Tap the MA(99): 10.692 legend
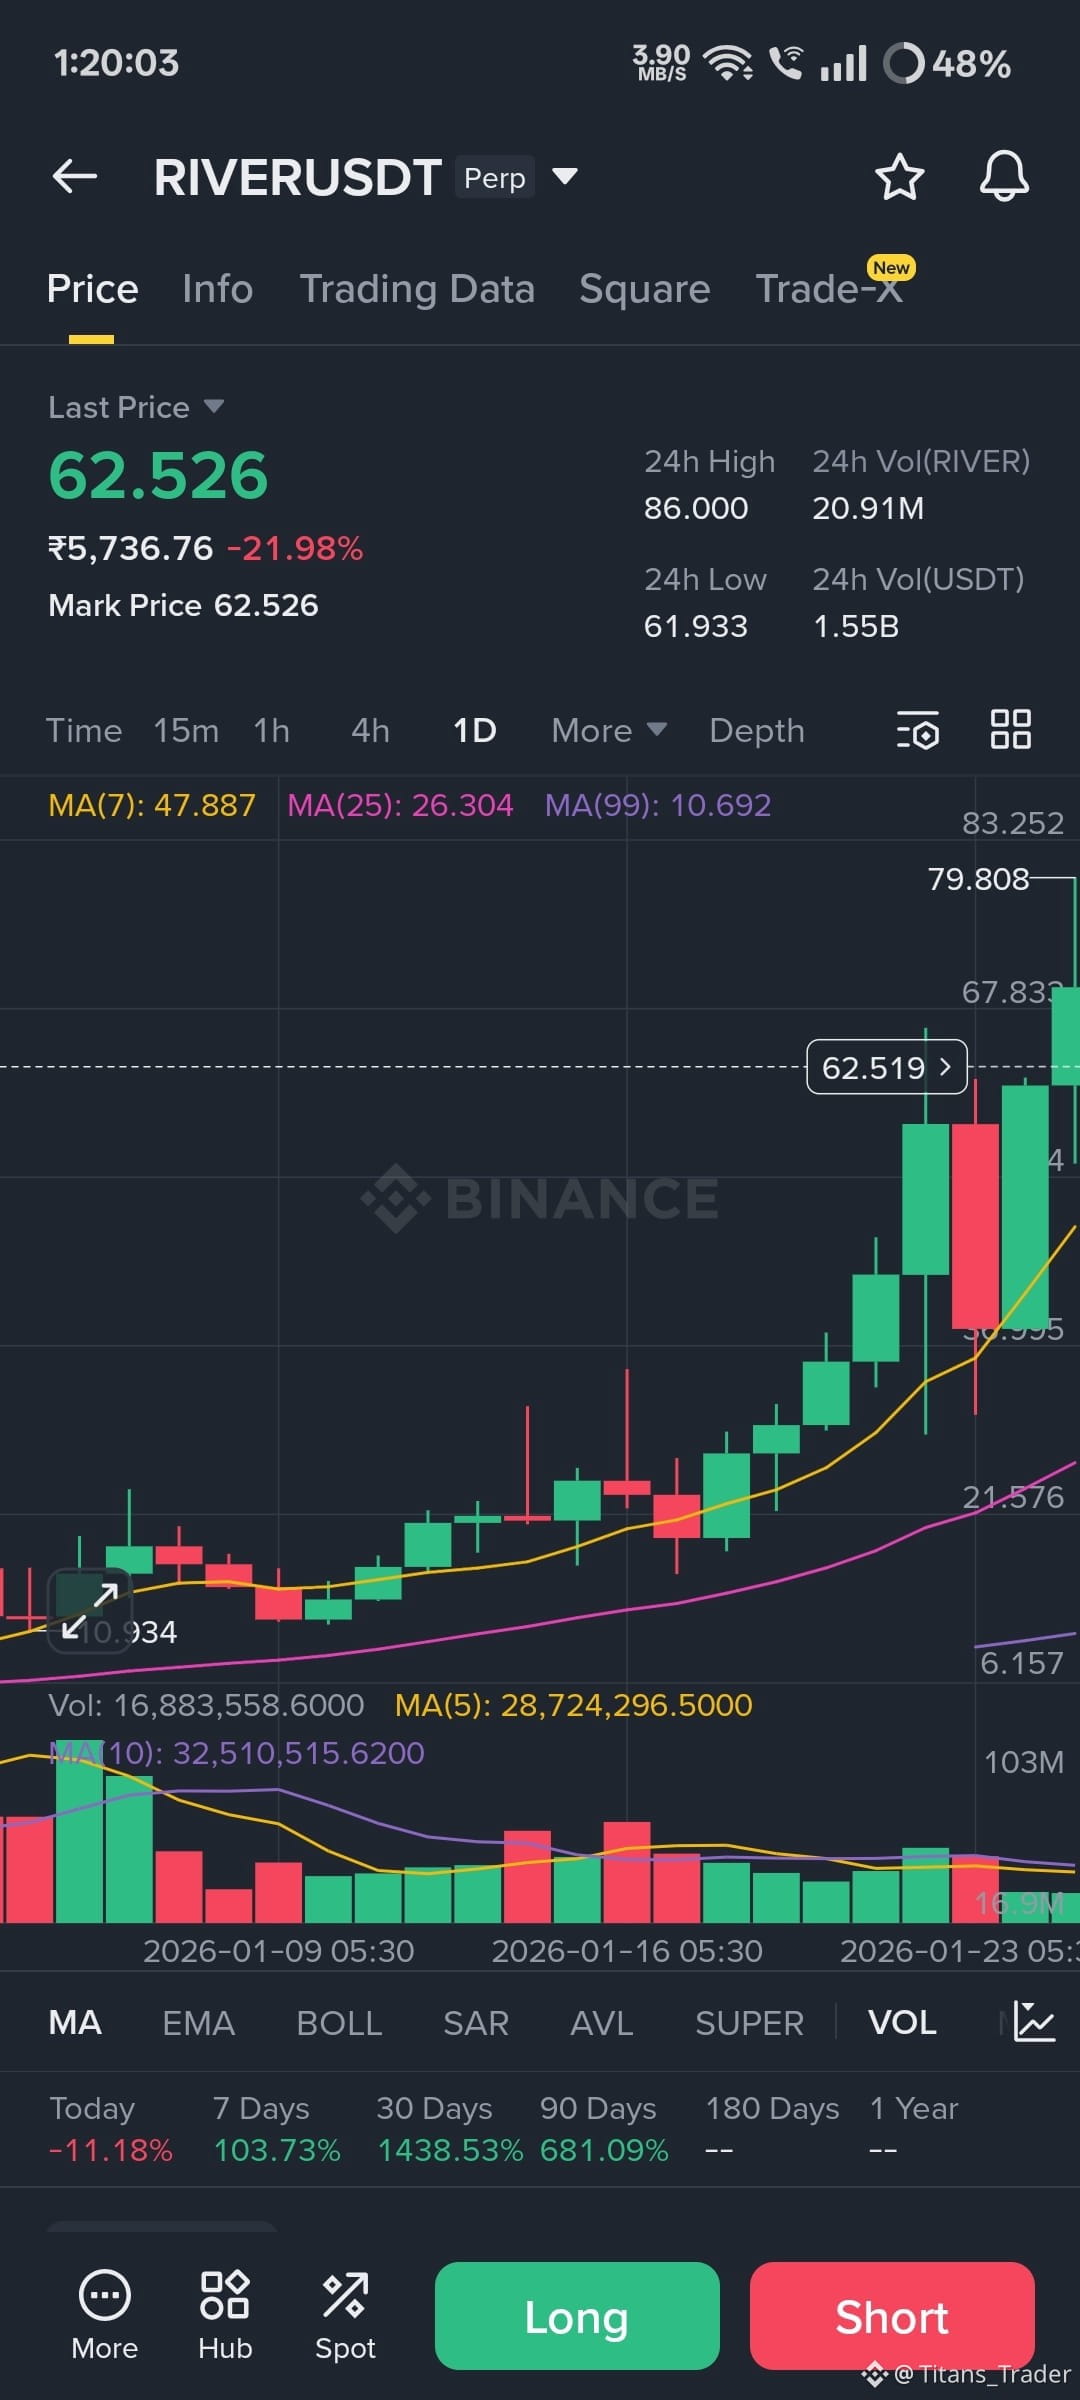Image resolution: width=1080 pixels, height=2400 pixels. (658, 805)
